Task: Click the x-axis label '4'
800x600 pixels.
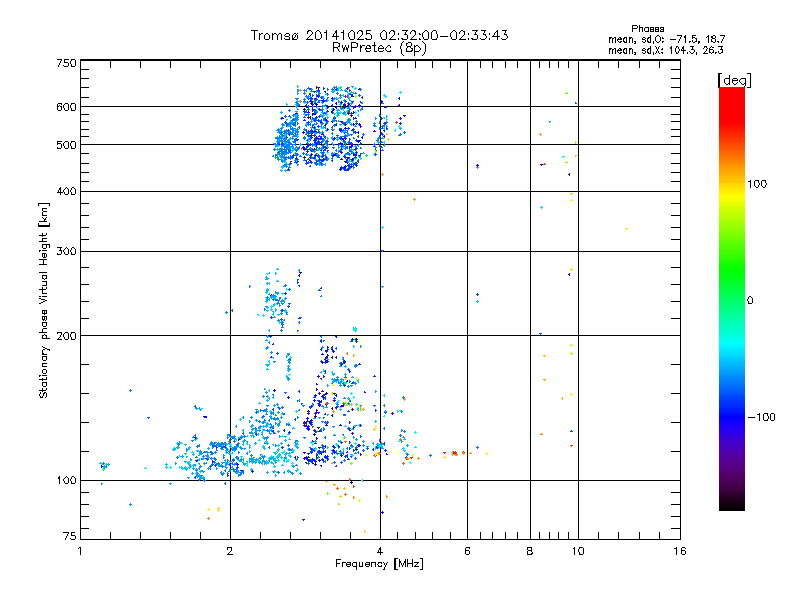Action: tap(380, 552)
